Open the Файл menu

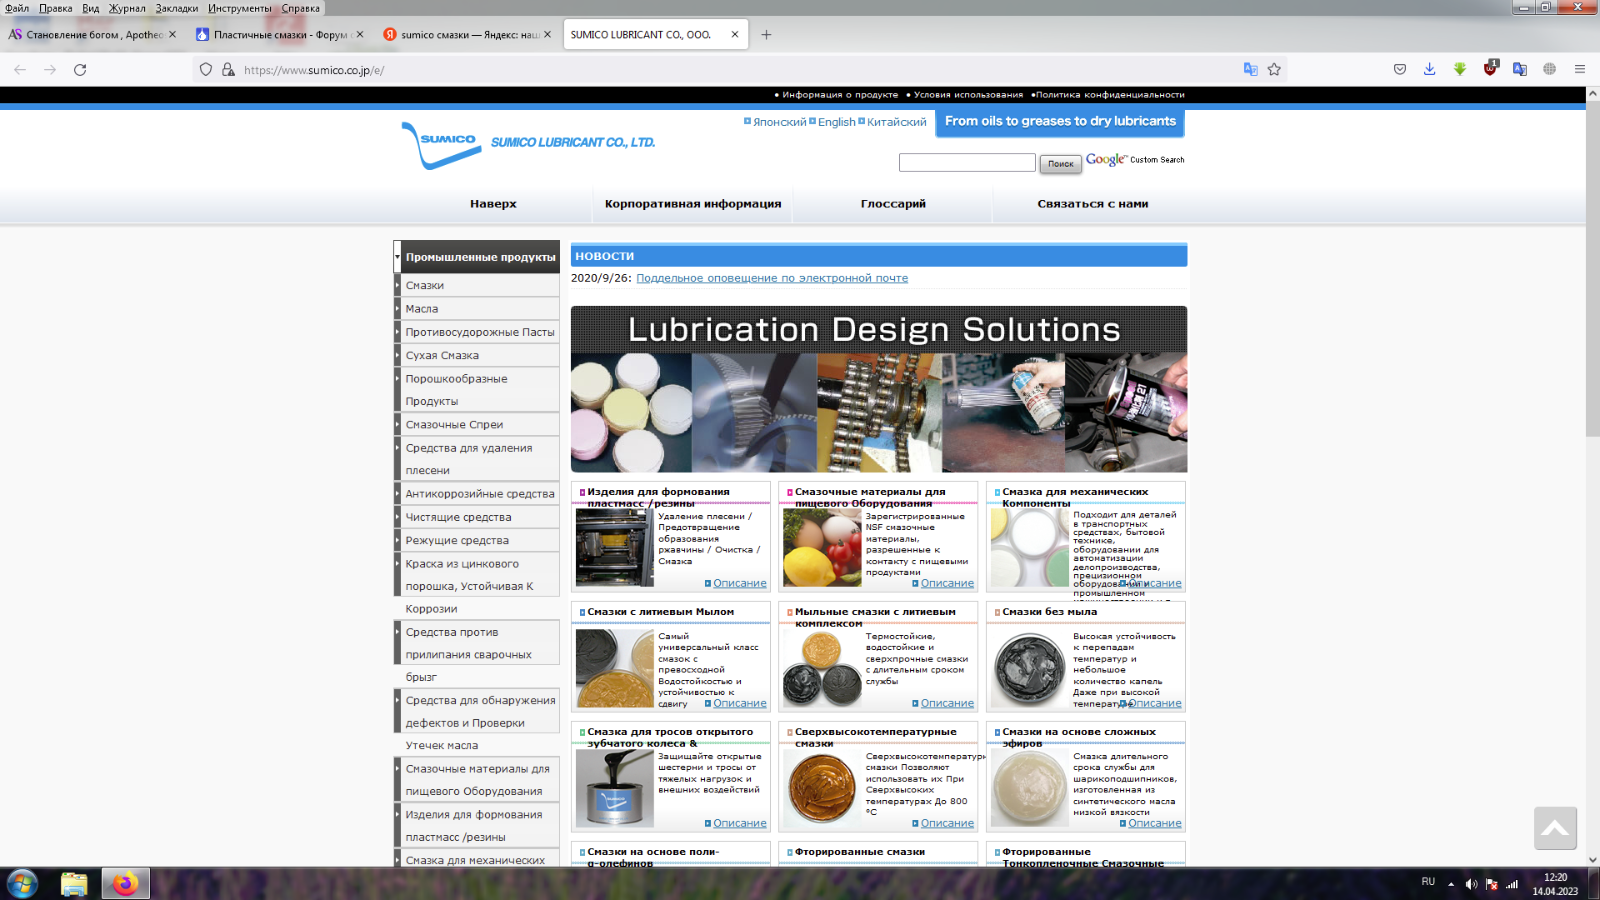pyautogui.click(x=17, y=8)
